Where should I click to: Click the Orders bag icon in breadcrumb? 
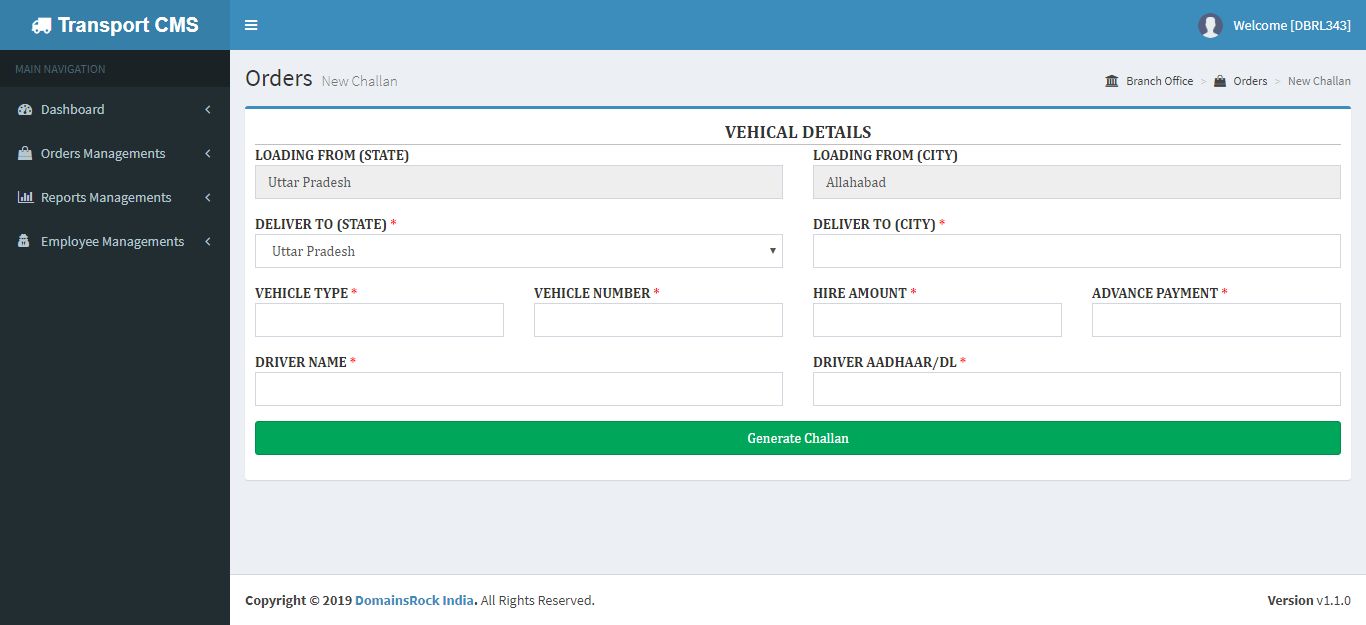point(1220,81)
